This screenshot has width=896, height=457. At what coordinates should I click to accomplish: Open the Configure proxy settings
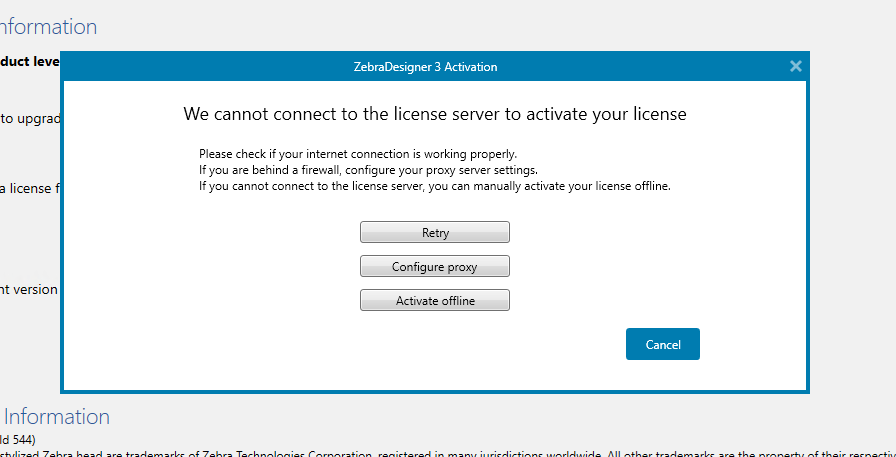435,267
